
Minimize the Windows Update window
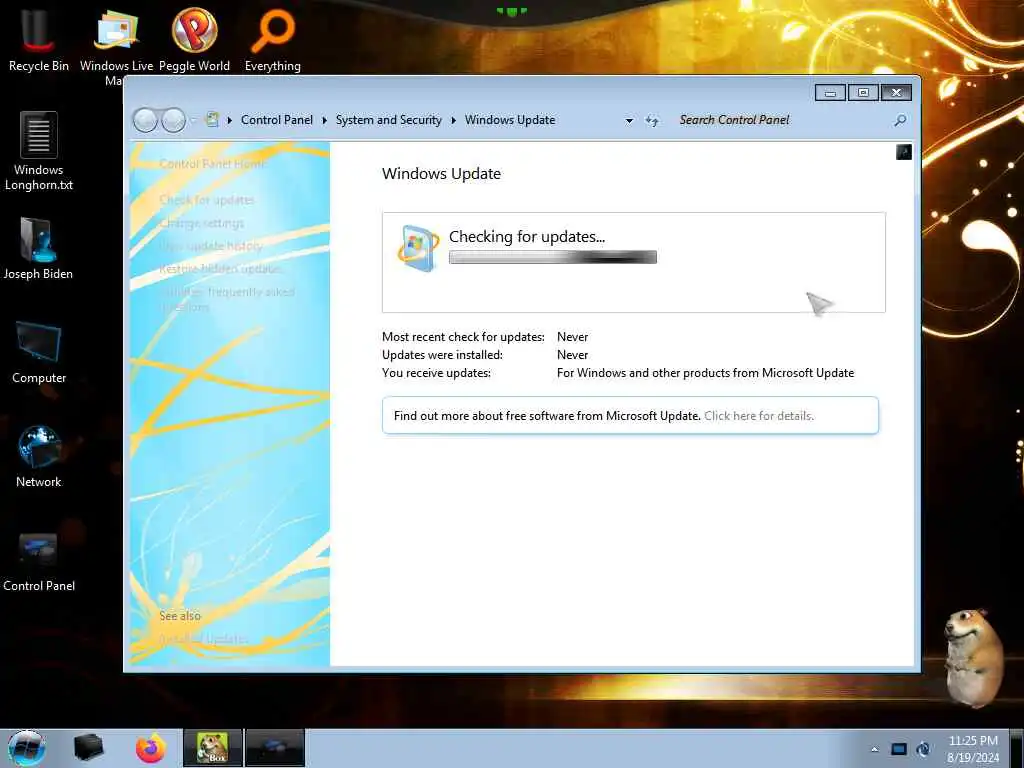click(x=830, y=93)
